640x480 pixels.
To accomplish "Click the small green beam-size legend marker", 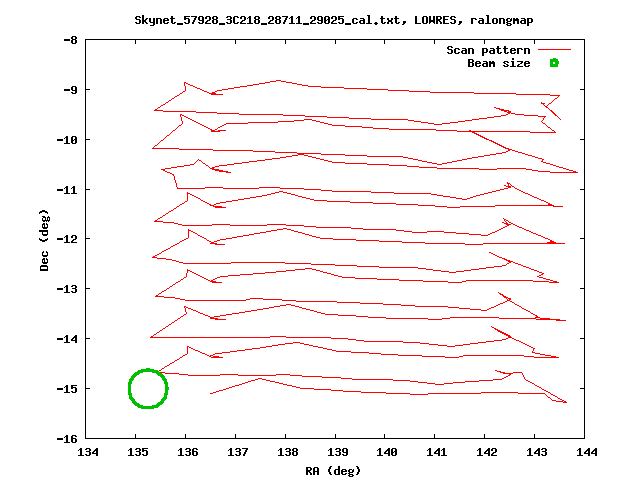I will [x=554, y=63].
